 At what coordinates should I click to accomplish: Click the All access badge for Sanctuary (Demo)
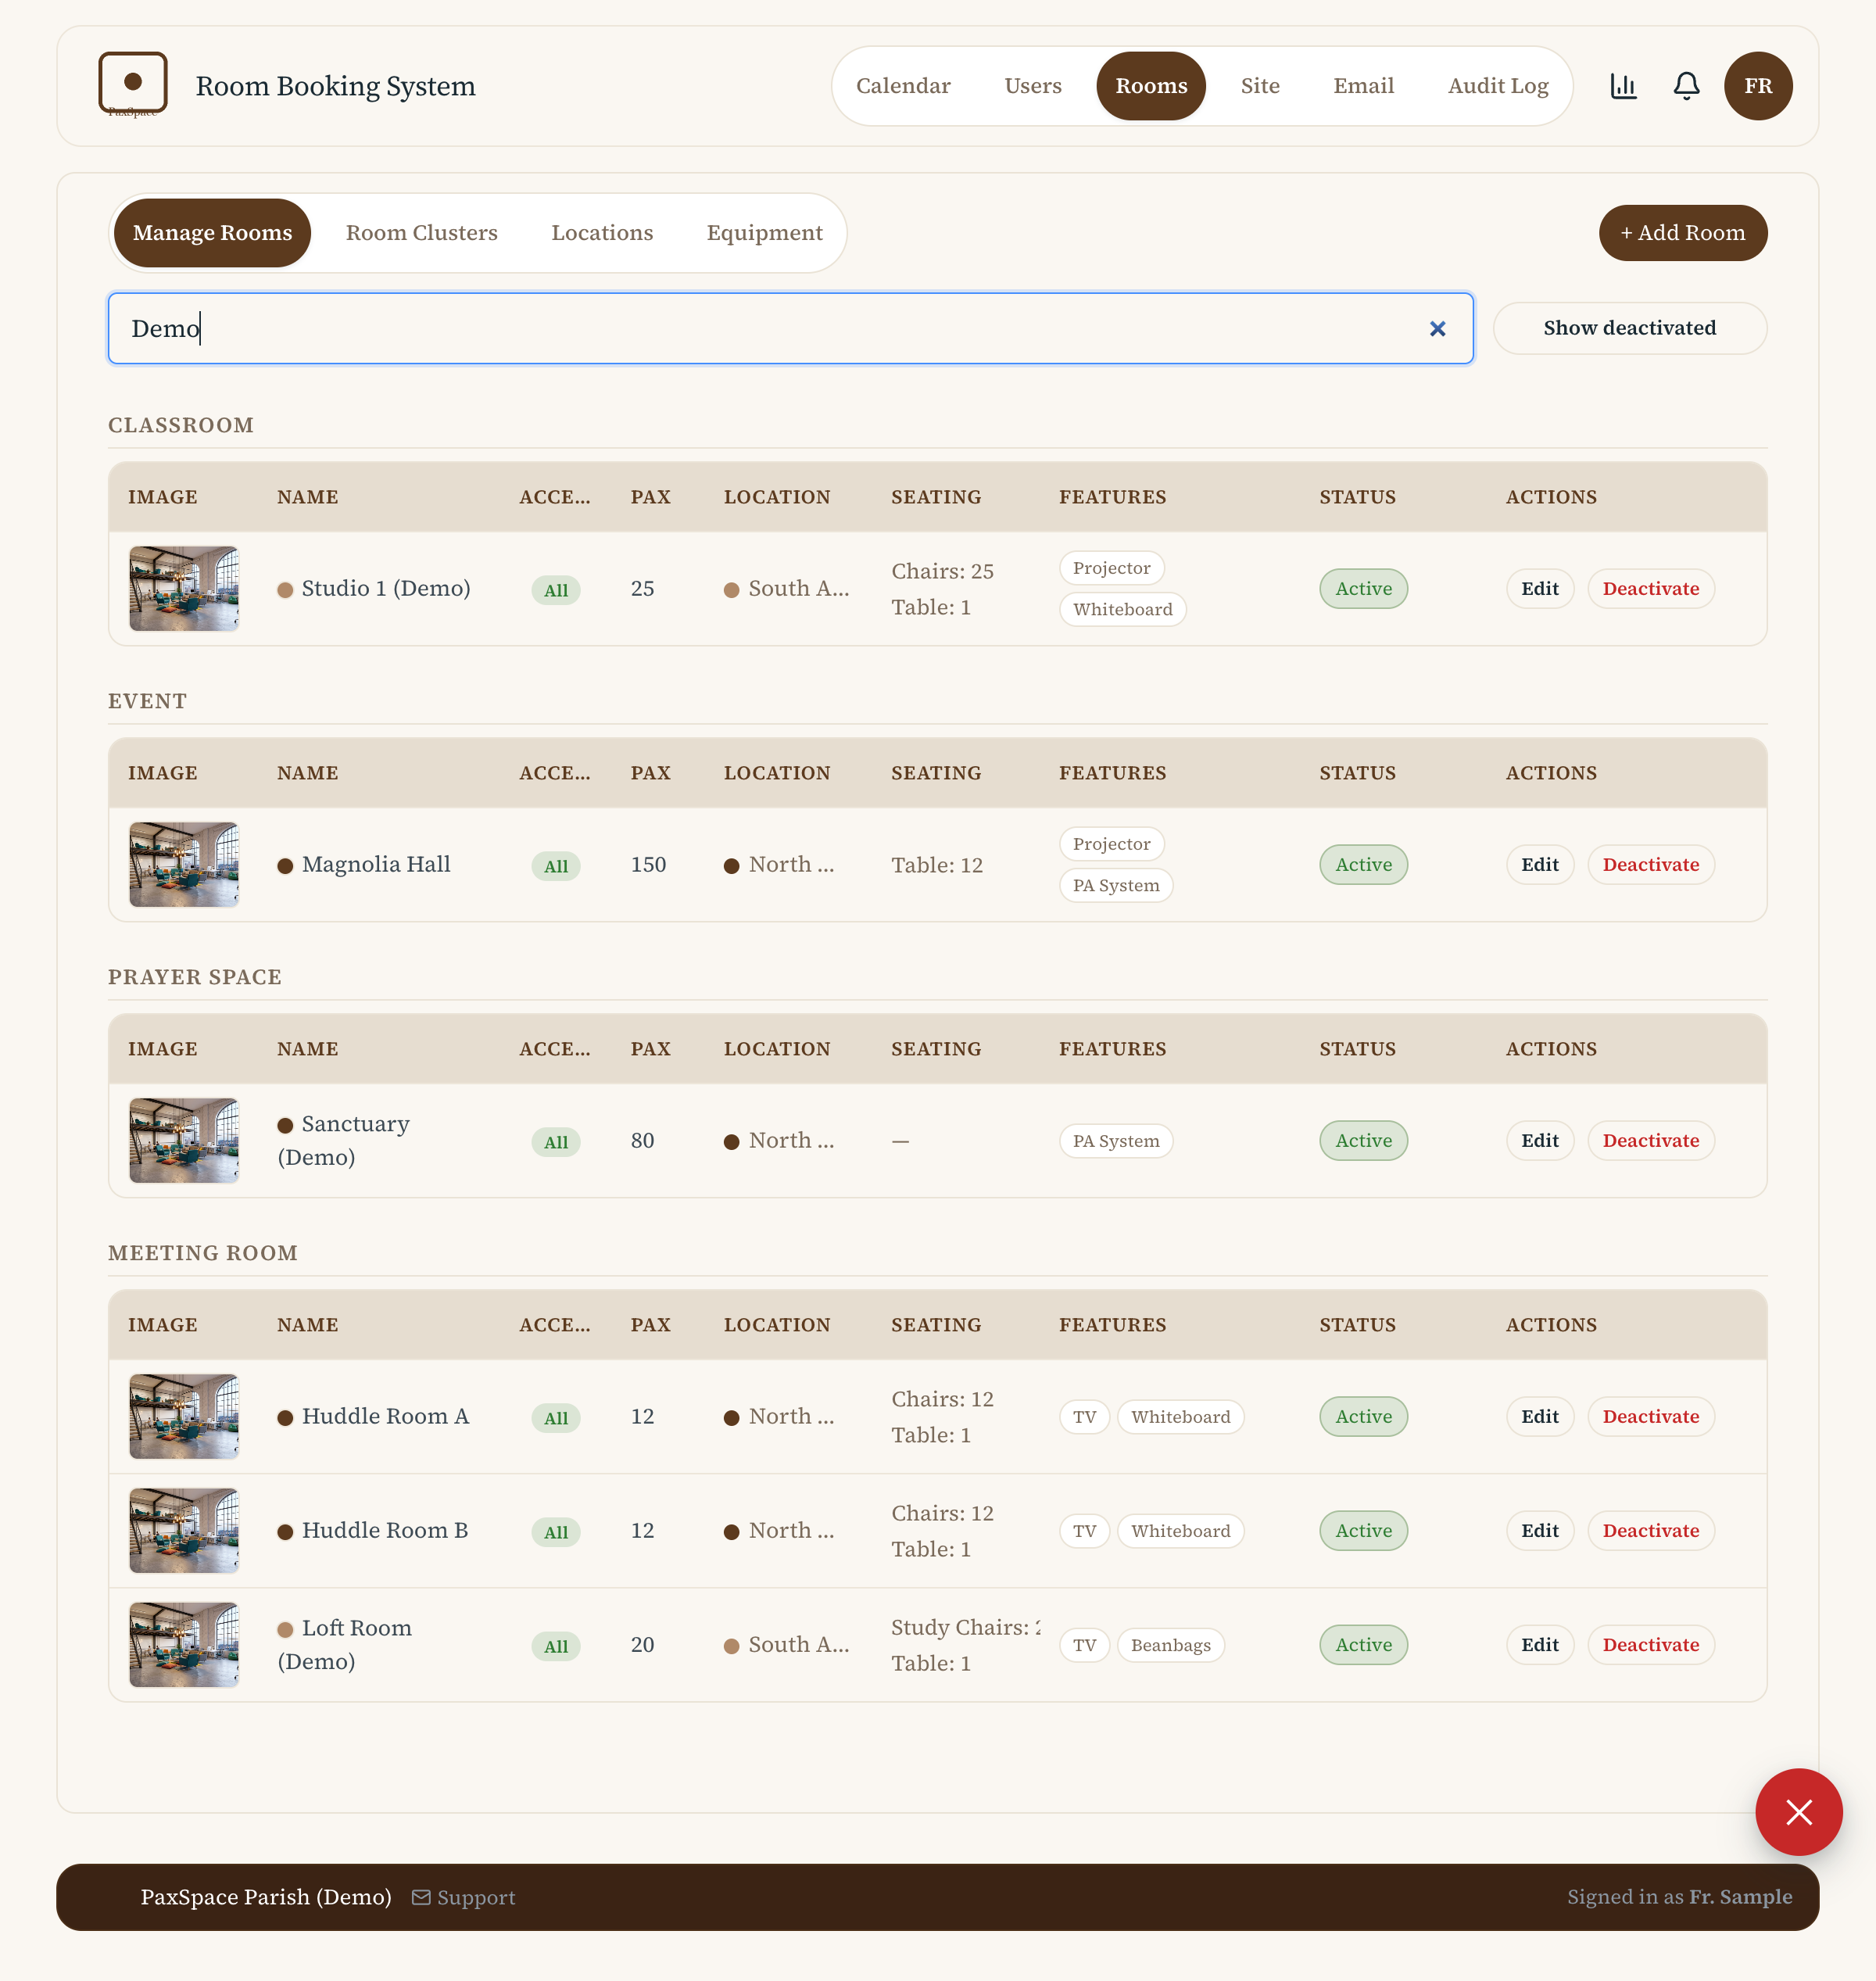tap(555, 1142)
